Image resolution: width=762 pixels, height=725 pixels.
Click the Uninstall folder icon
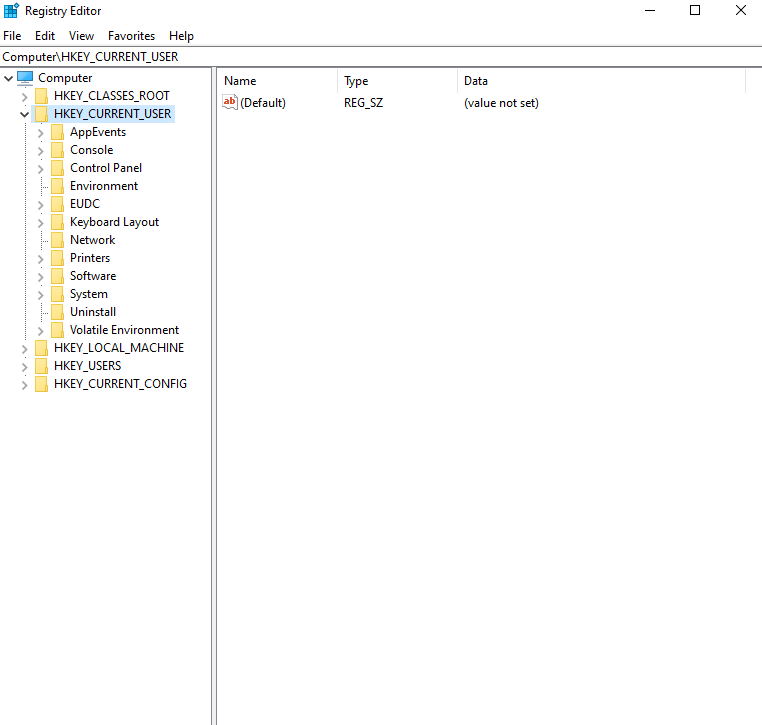(x=57, y=311)
